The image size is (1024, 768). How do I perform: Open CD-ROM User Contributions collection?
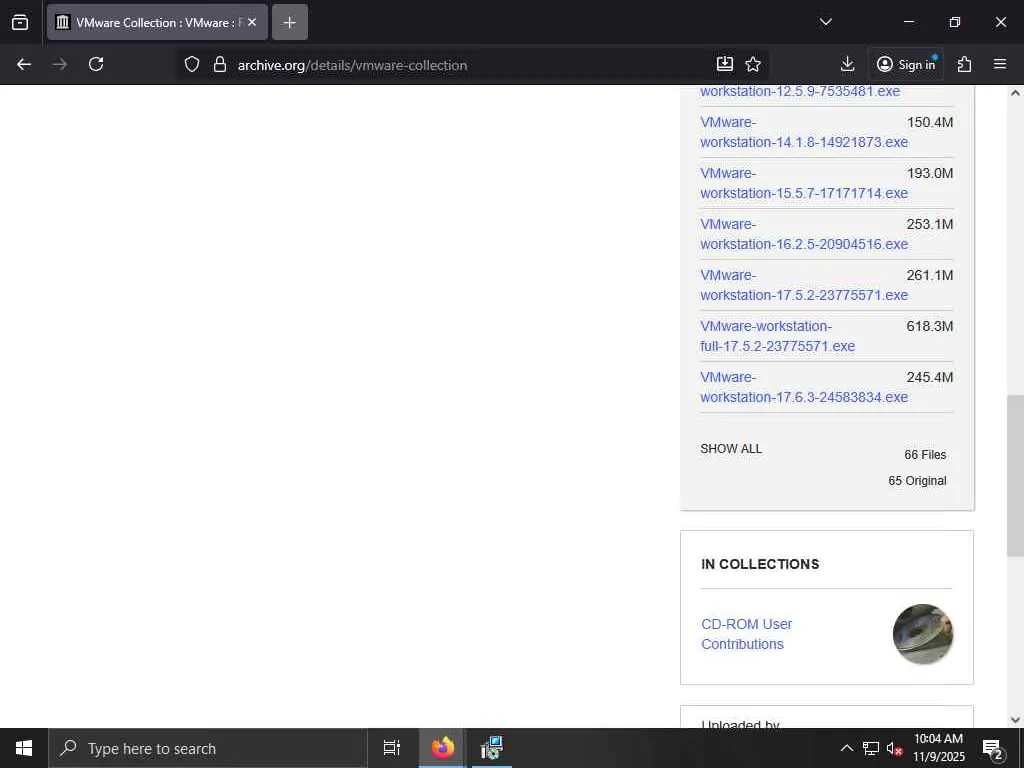click(746, 633)
